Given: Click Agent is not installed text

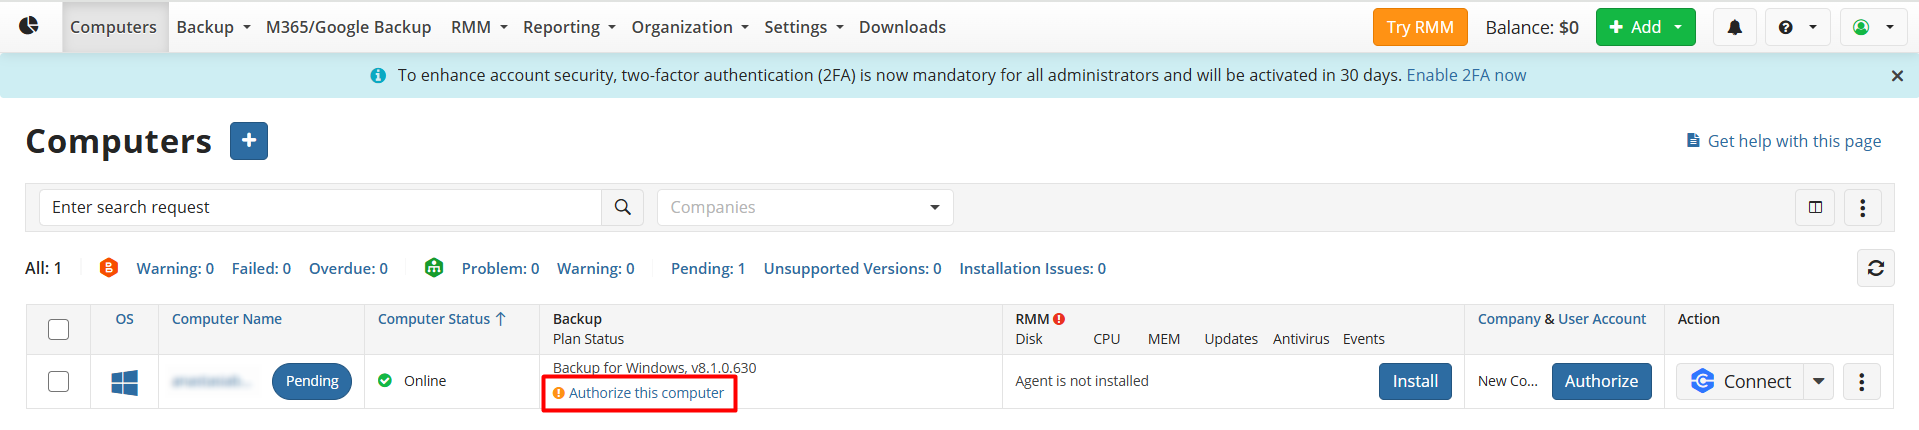Looking at the screenshot, I should [1082, 381].
